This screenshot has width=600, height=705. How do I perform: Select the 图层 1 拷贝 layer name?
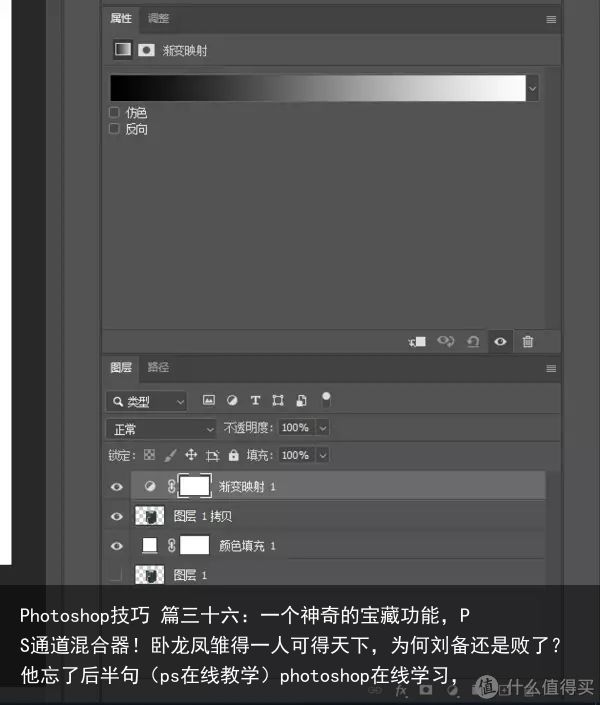(x=203, y=516)
